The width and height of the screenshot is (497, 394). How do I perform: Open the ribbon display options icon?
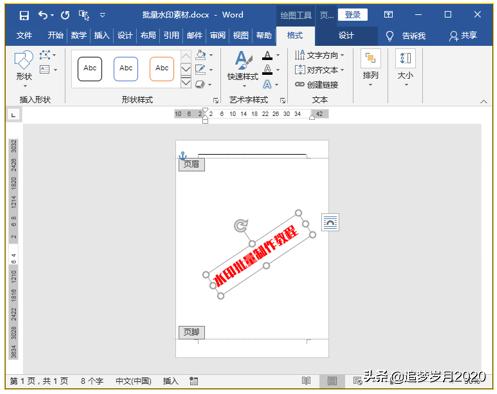[388, 15]
